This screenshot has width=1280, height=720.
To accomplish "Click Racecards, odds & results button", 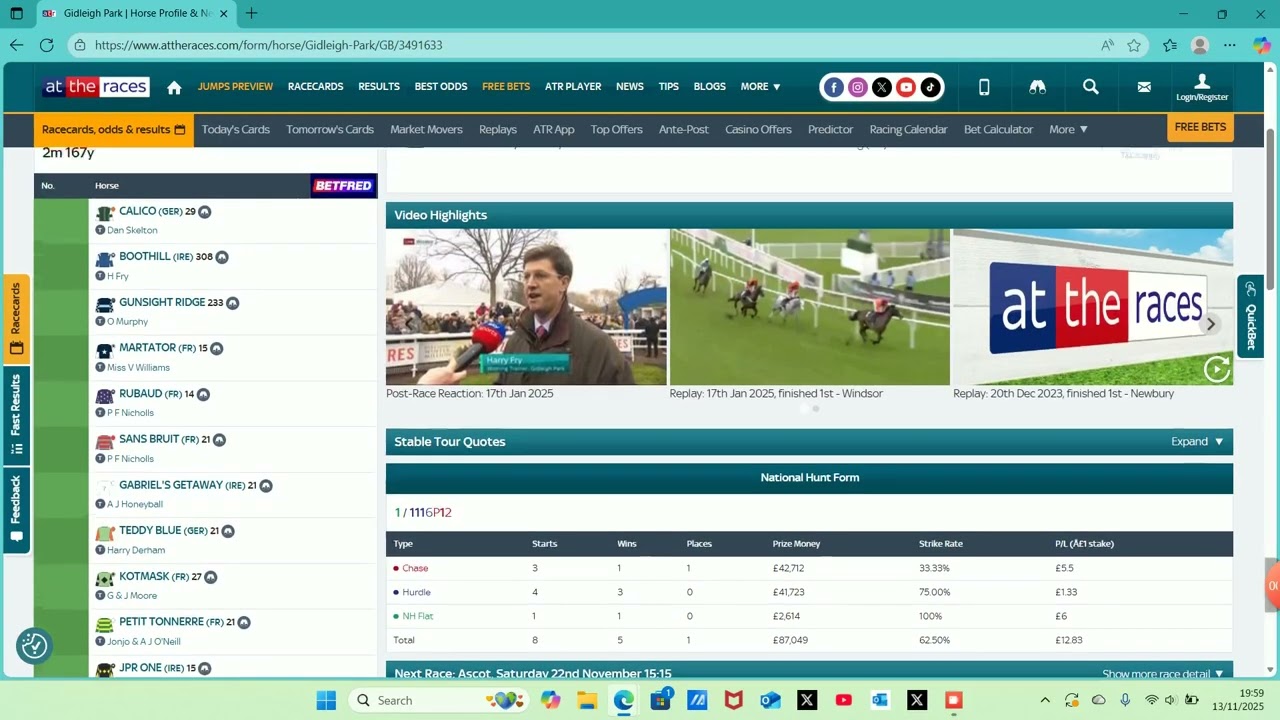I will (114, 130).
